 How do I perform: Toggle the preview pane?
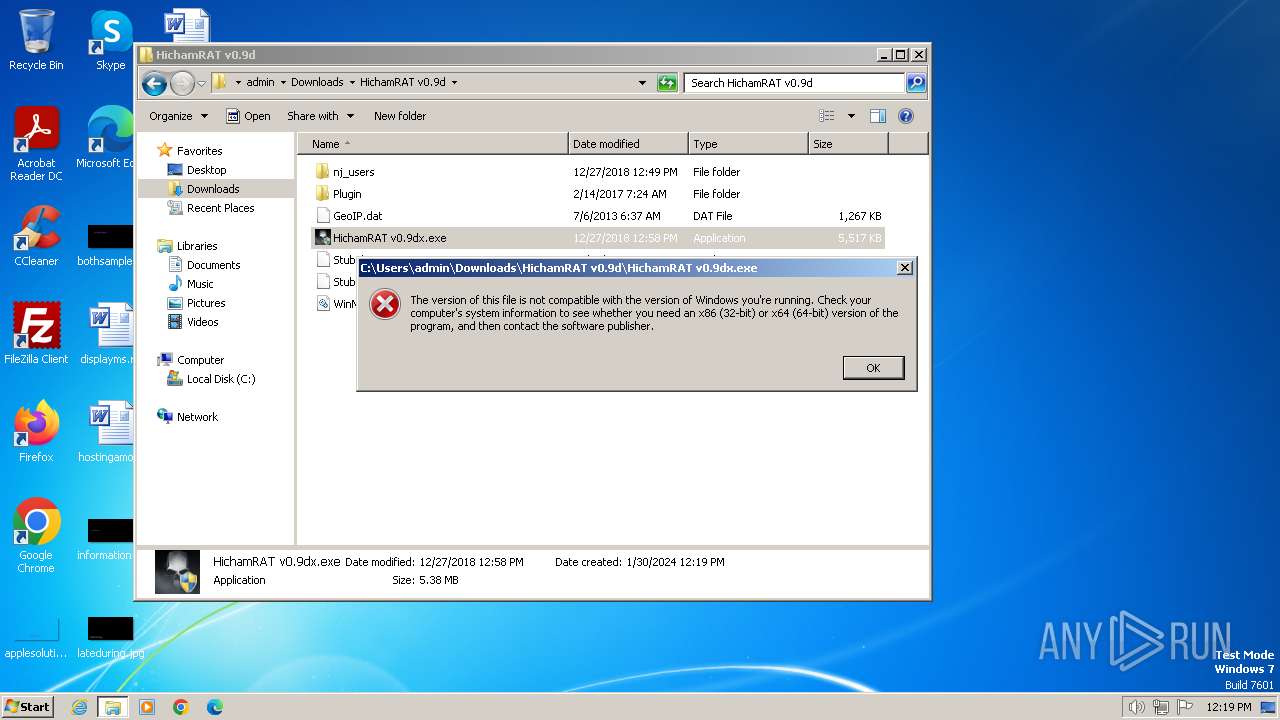pos(878,116)
